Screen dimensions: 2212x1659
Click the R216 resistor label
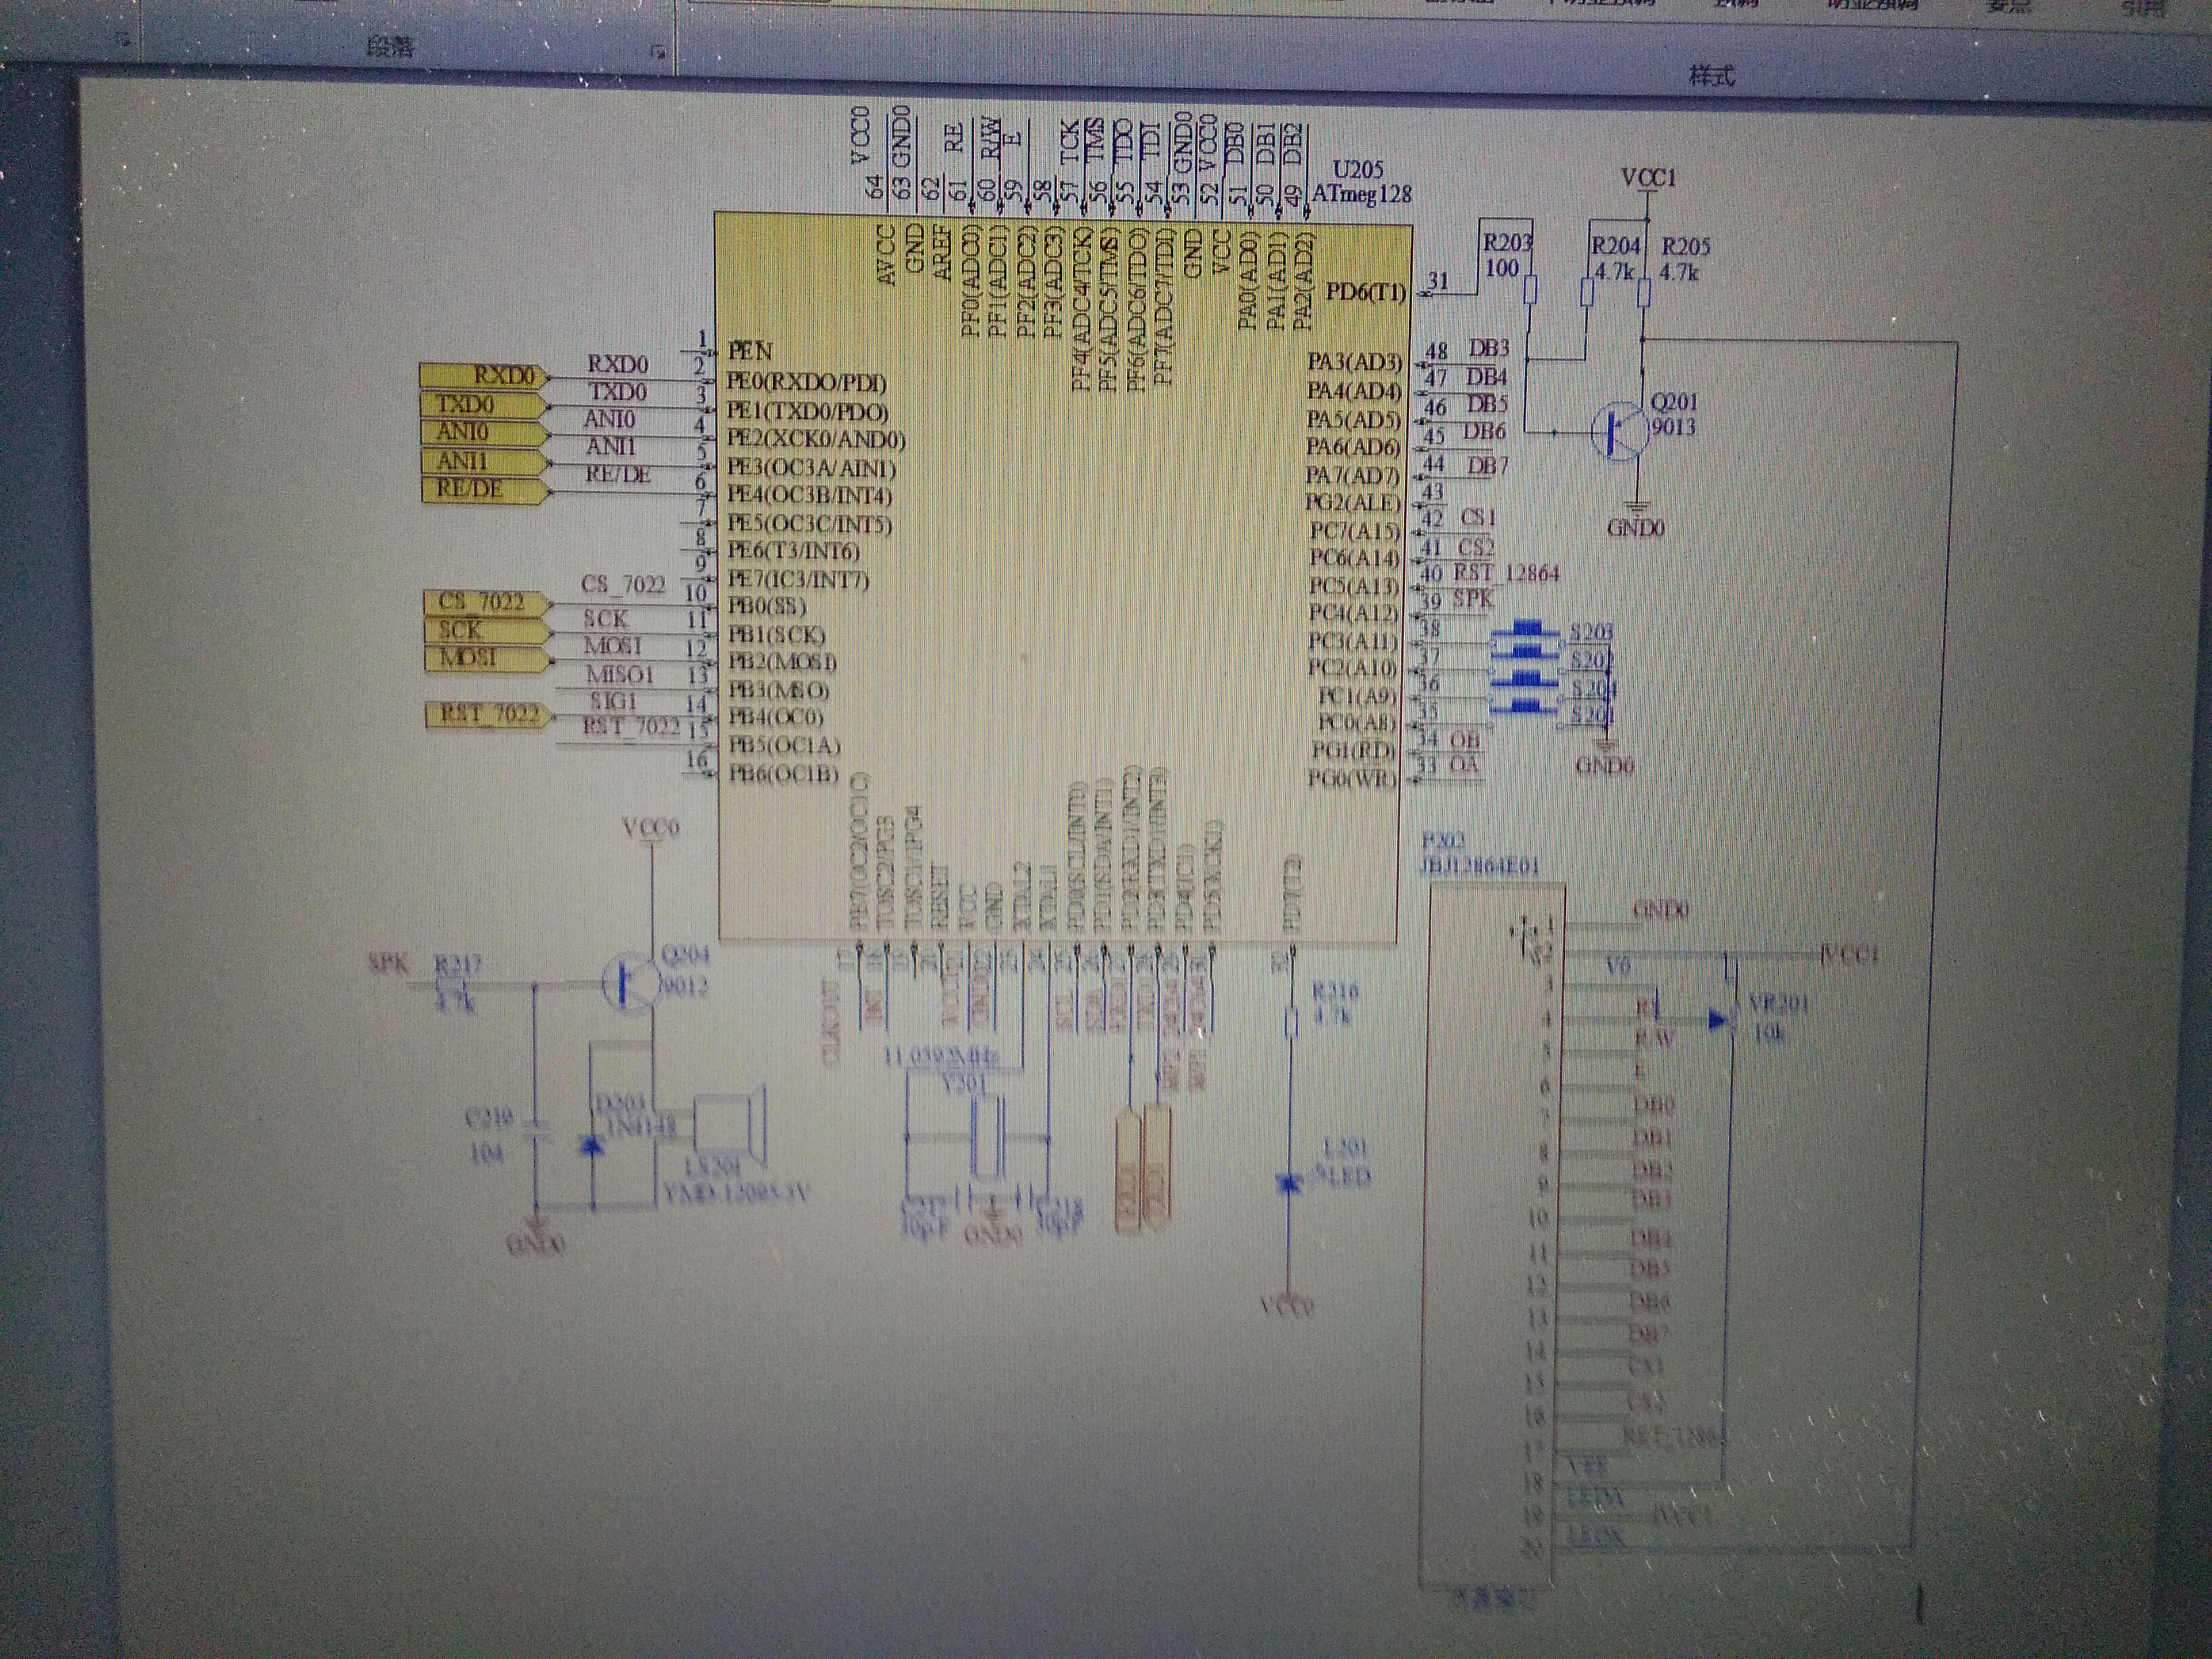click(1335, 992)
